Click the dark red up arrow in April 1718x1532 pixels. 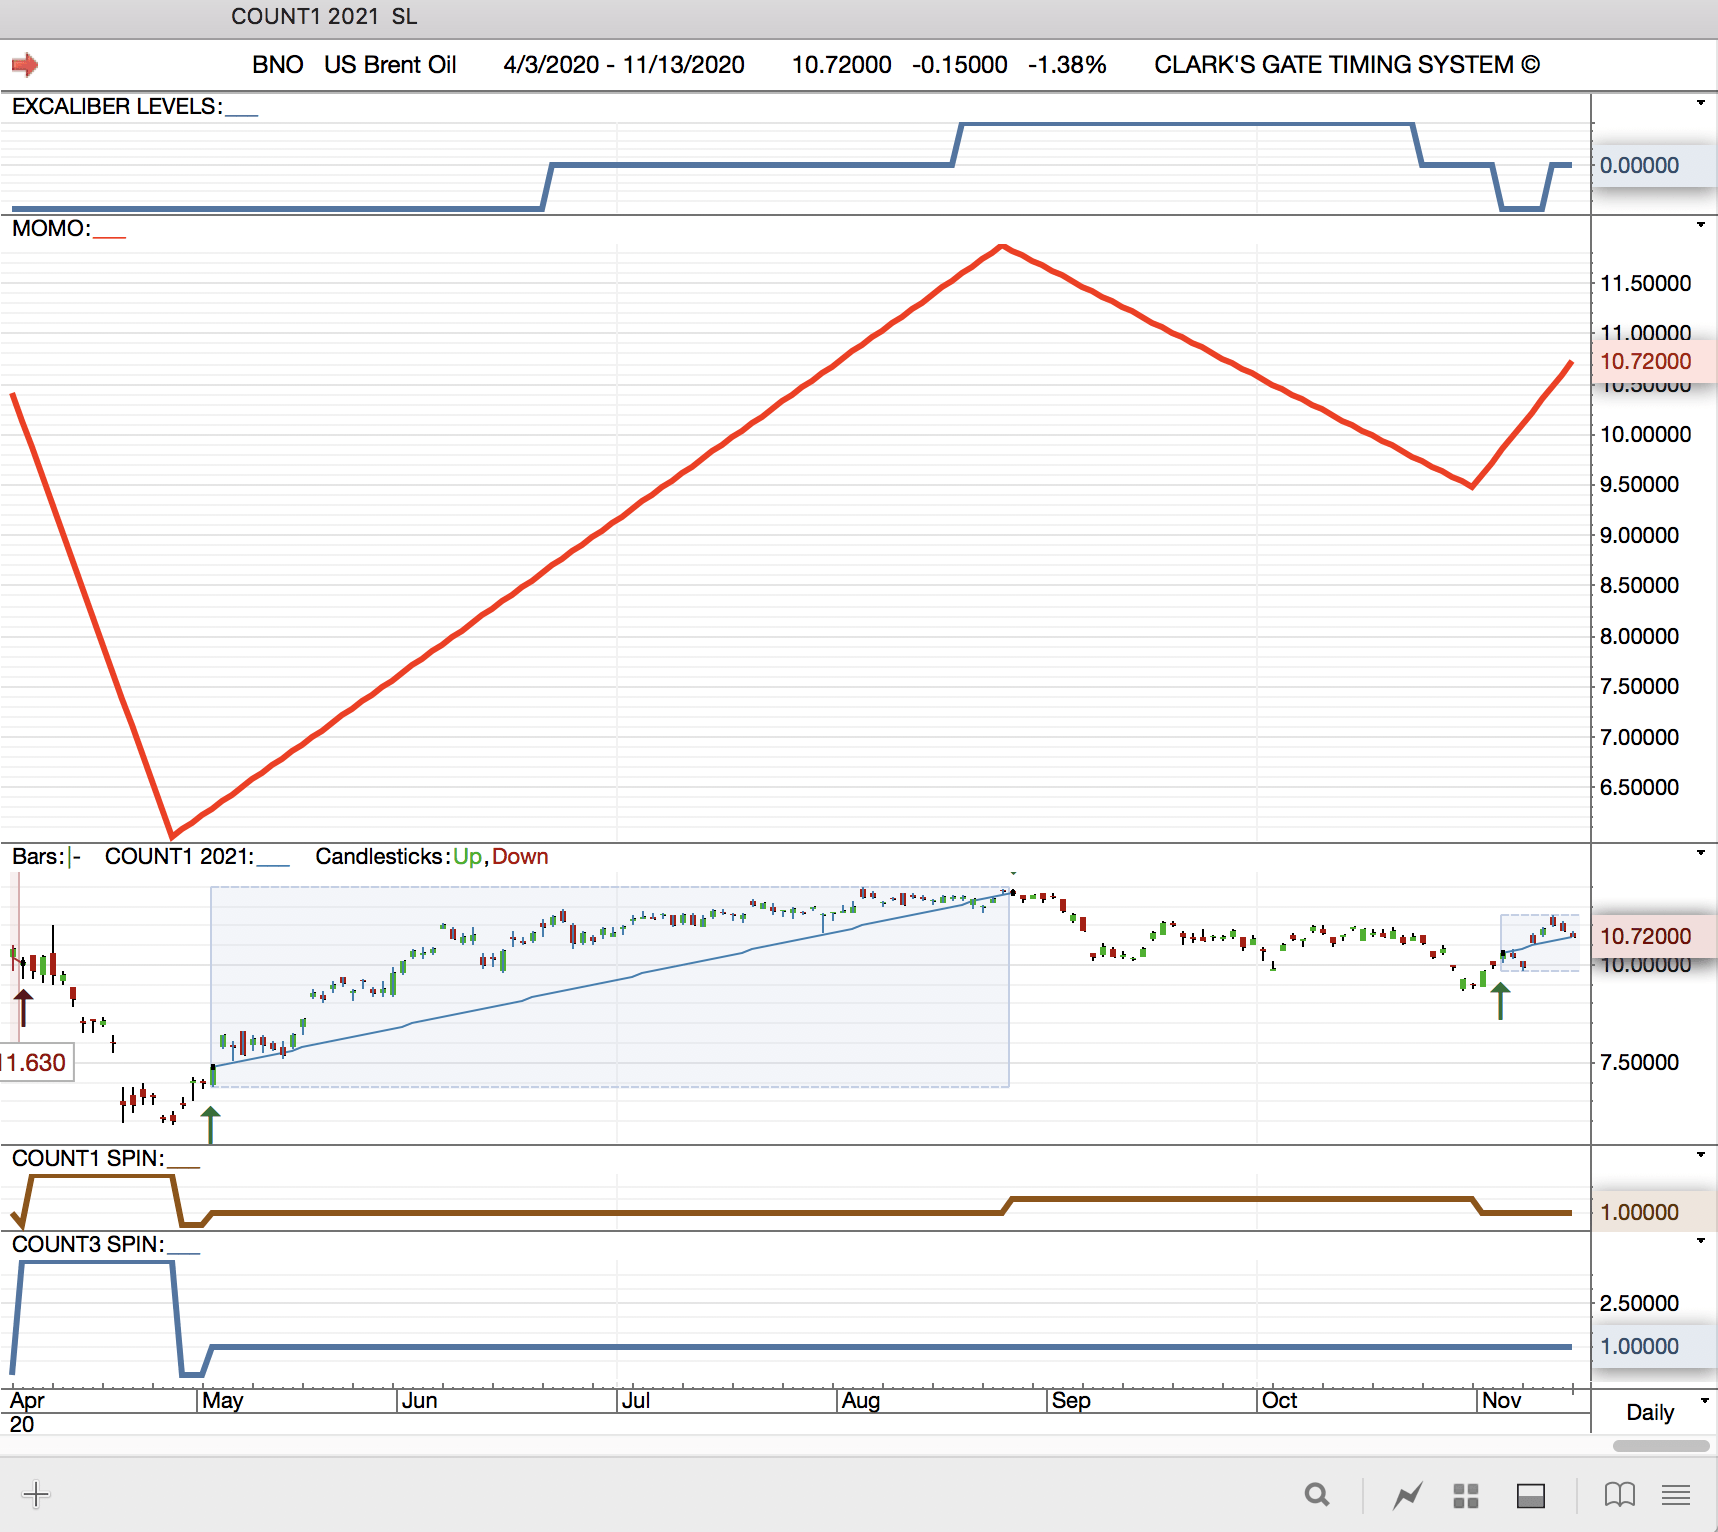pyautogui.click(x=23, y=1007)
